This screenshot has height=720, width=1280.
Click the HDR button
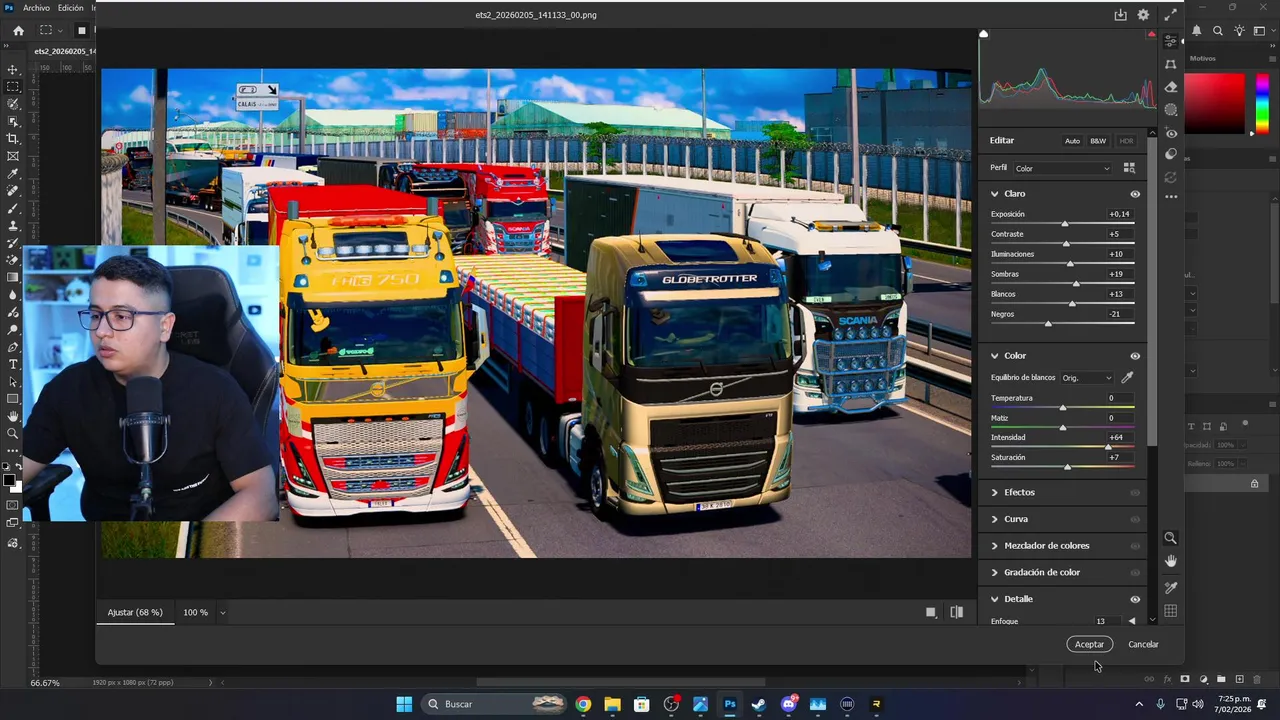pos(1126,141)
